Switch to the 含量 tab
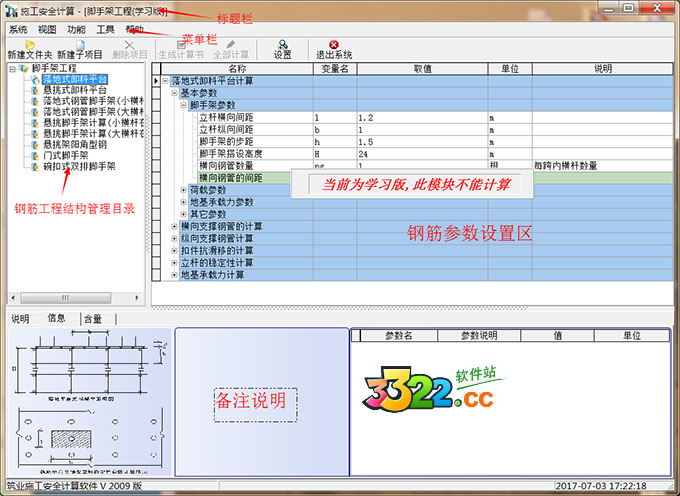Viewport: 680px width, 496px height. click(92, 319)
